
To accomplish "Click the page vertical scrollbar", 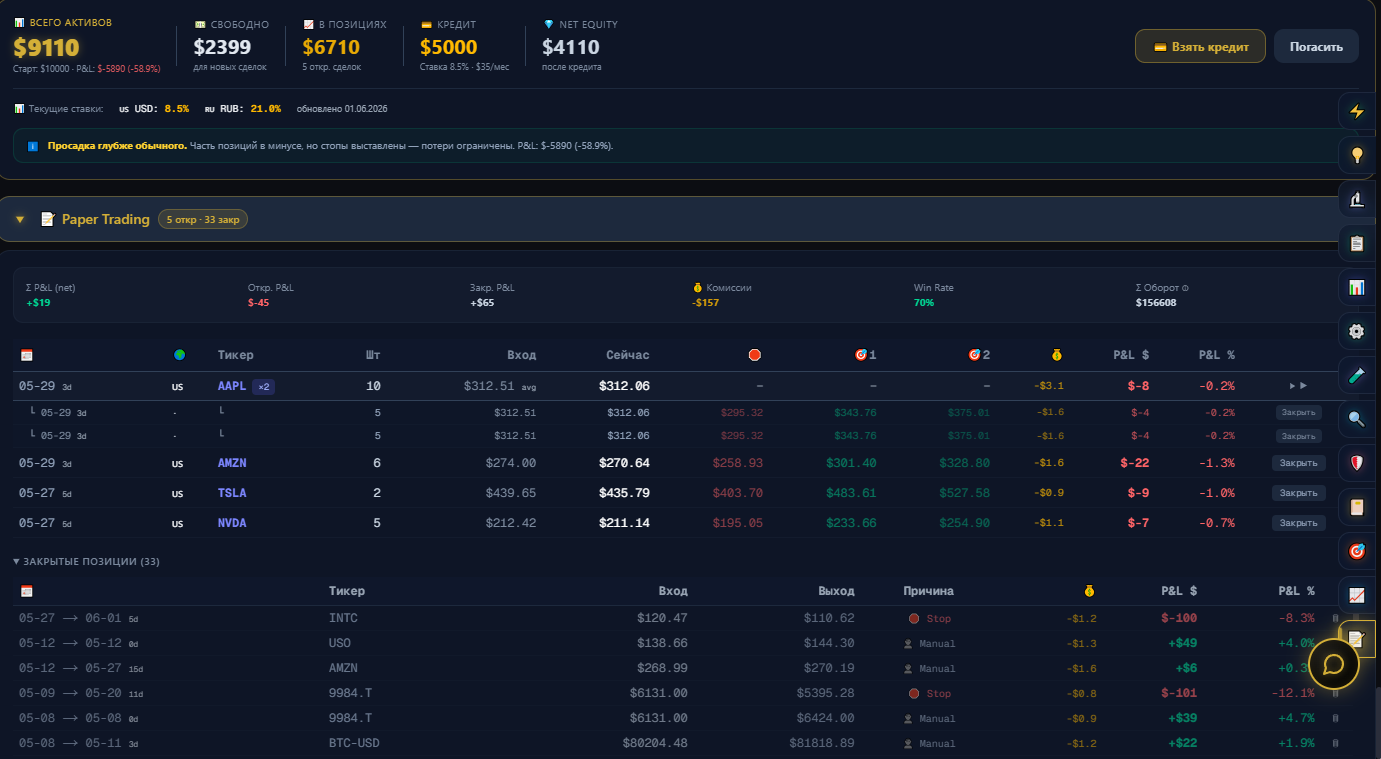I will click(1377, 722).
